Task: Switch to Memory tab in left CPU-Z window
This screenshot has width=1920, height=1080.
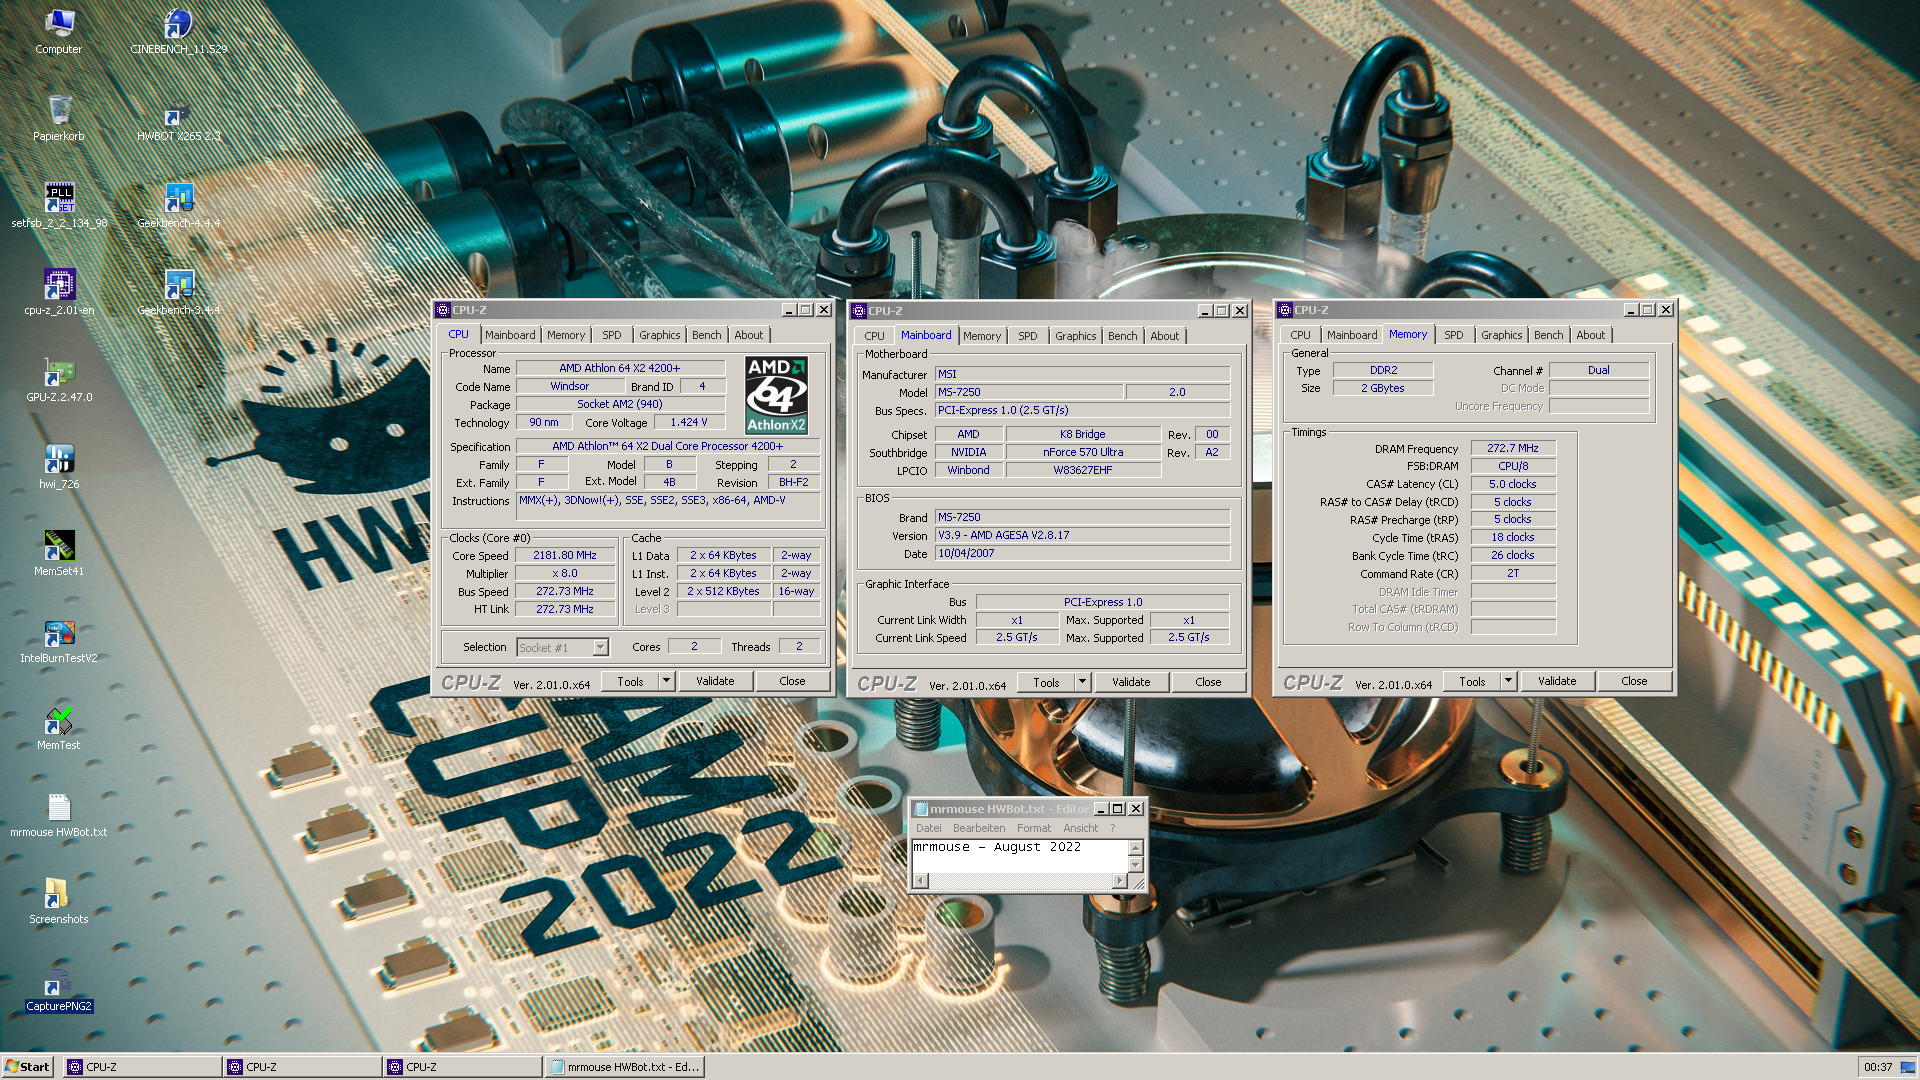Action: pos(566,335)
